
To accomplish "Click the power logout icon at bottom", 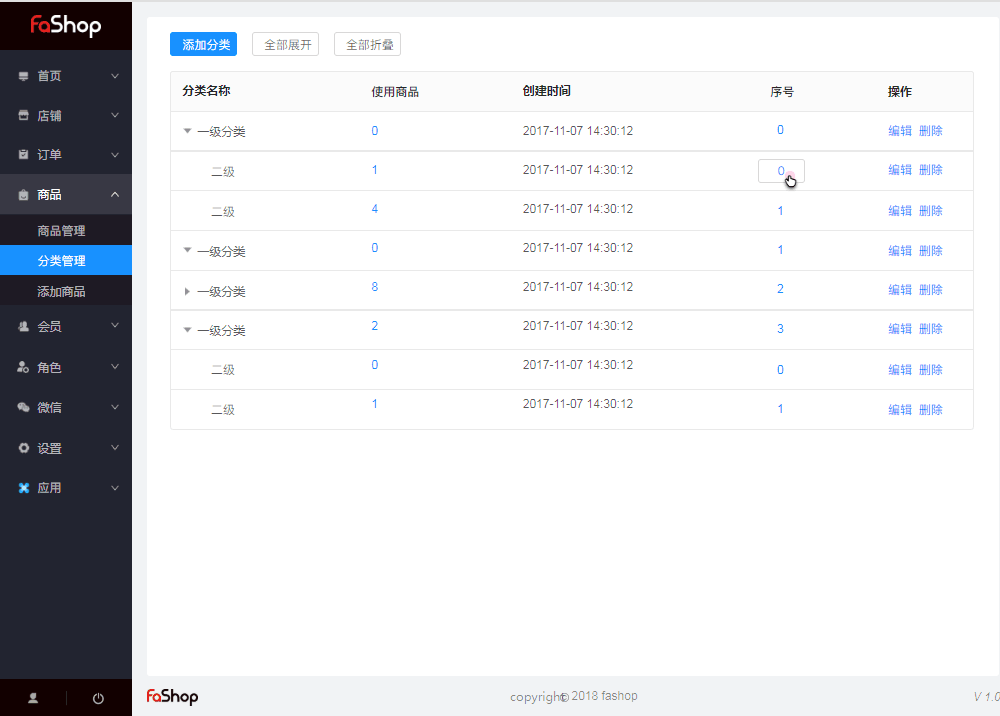I will click(x=97, y=699).
